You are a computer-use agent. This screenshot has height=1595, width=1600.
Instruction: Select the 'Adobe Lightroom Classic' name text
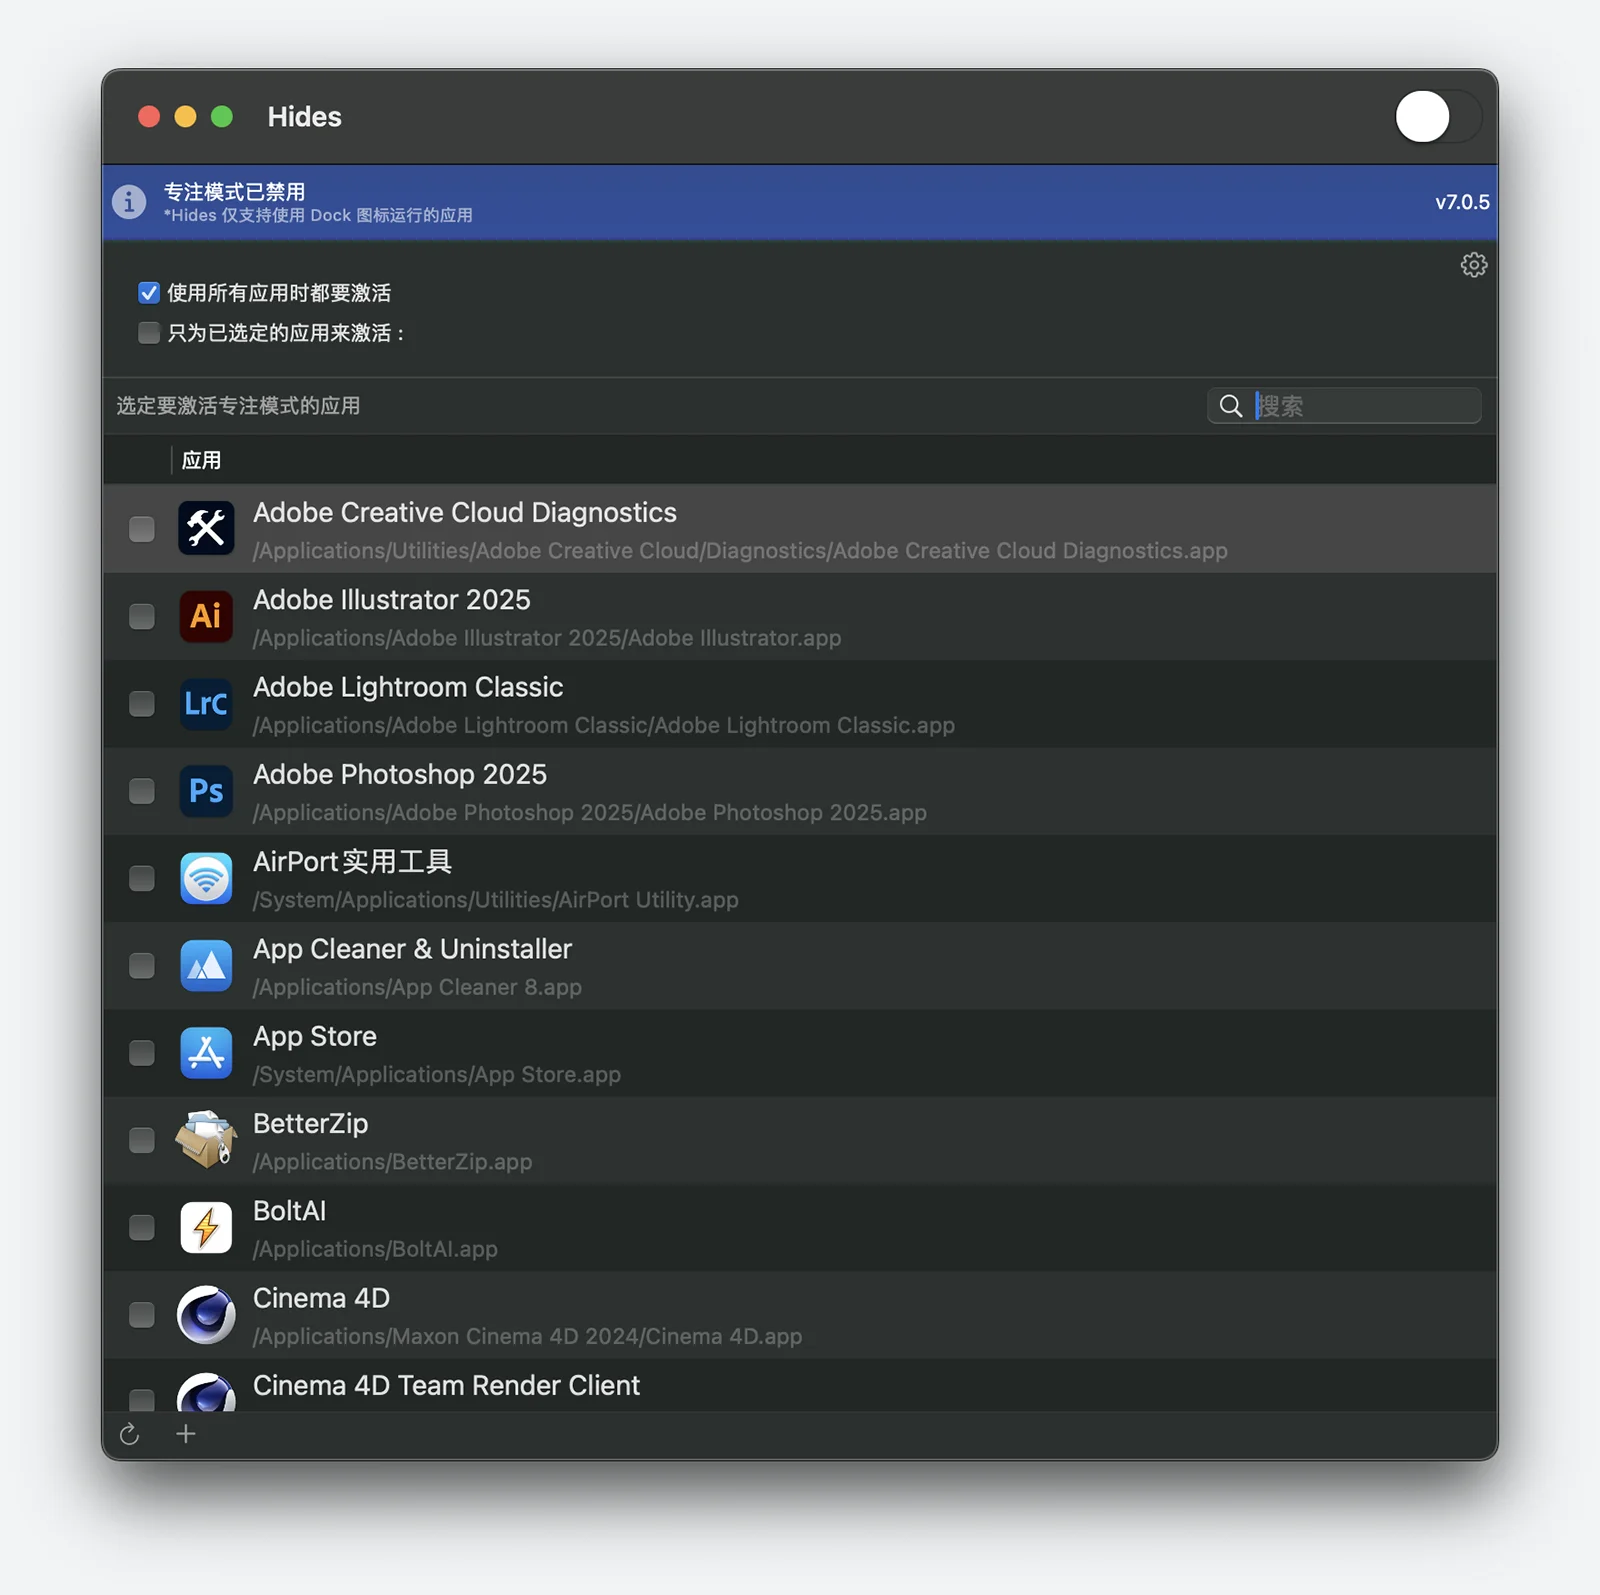pos(408,687)
